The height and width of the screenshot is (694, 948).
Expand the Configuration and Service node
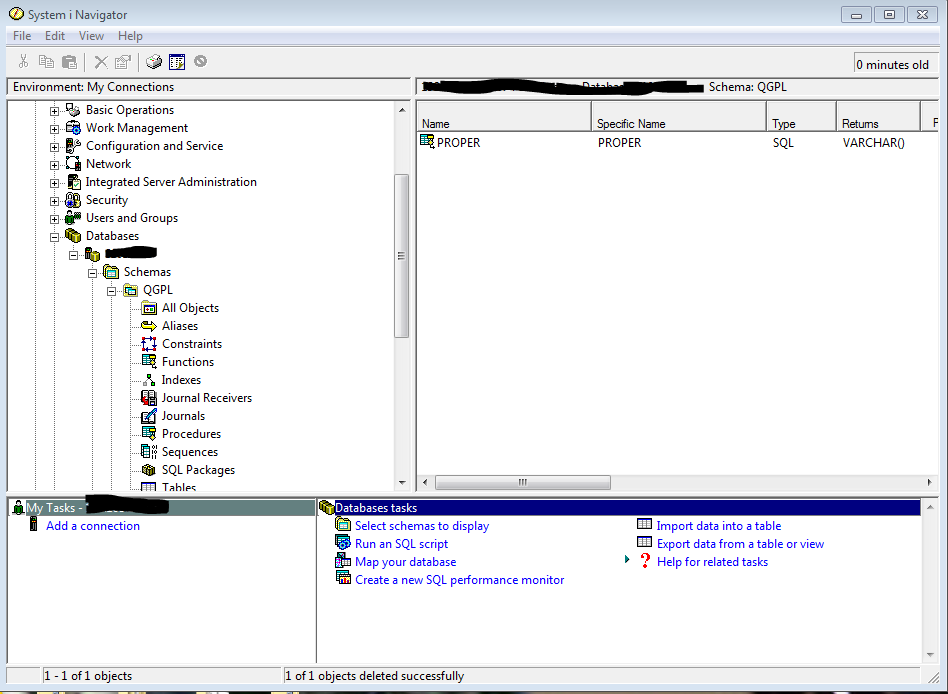pyautogui.click(x=54, y=148)
